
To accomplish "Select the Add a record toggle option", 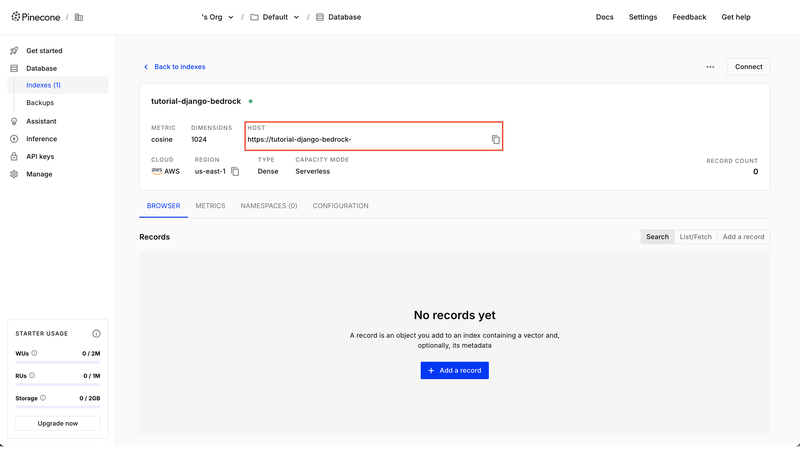I will 743,237.
